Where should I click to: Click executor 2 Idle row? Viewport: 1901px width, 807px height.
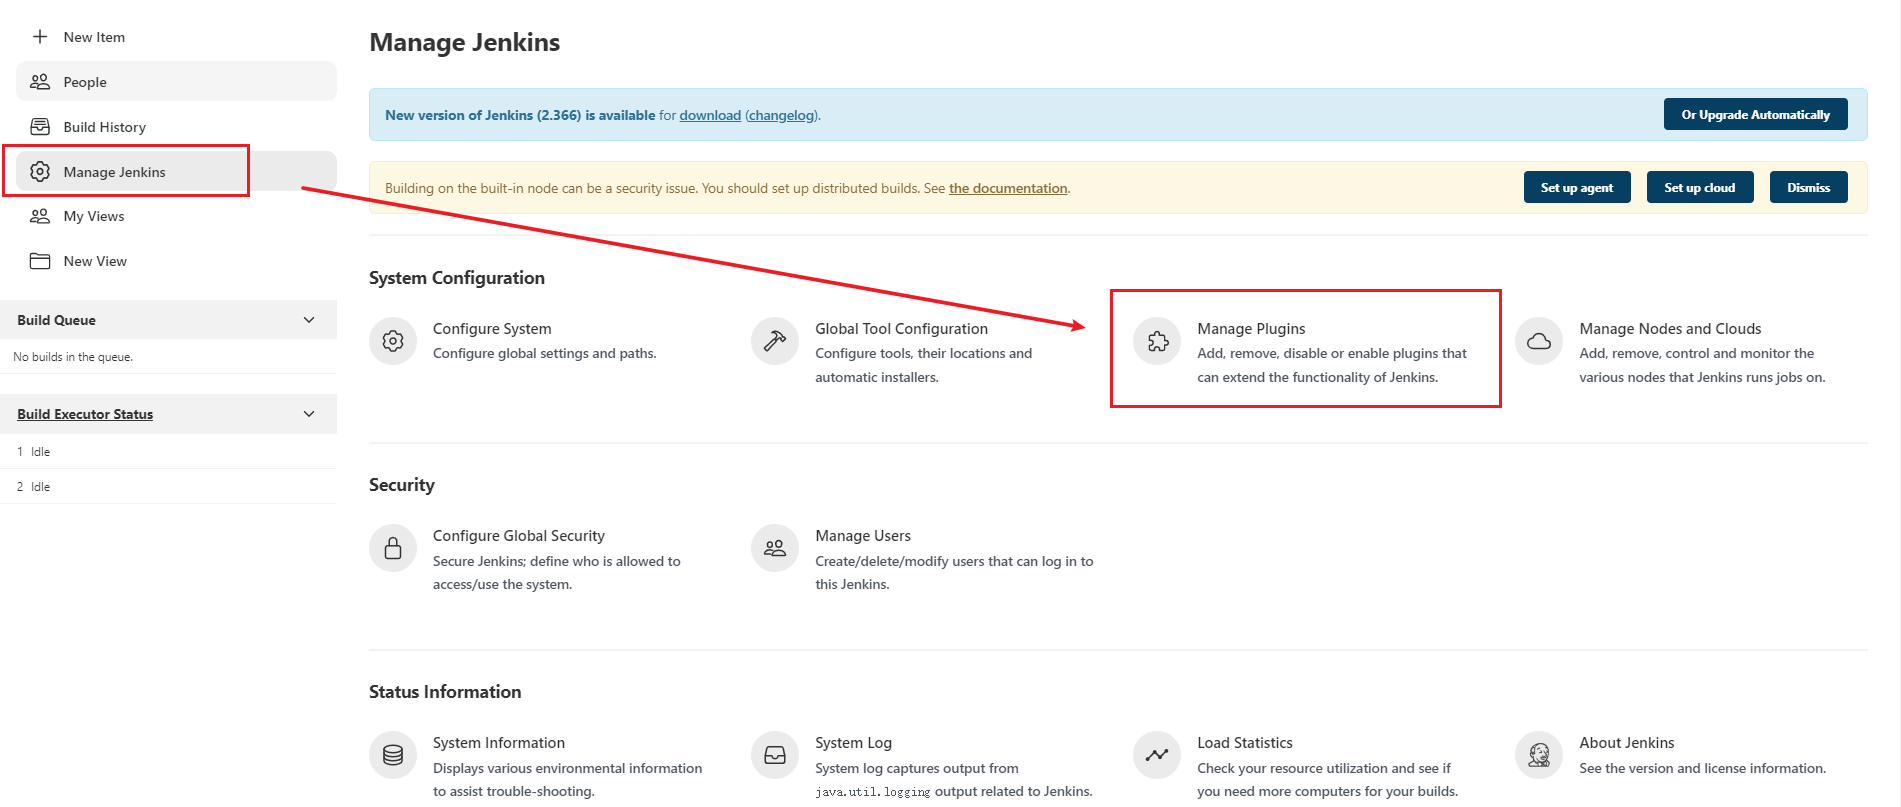168,487
